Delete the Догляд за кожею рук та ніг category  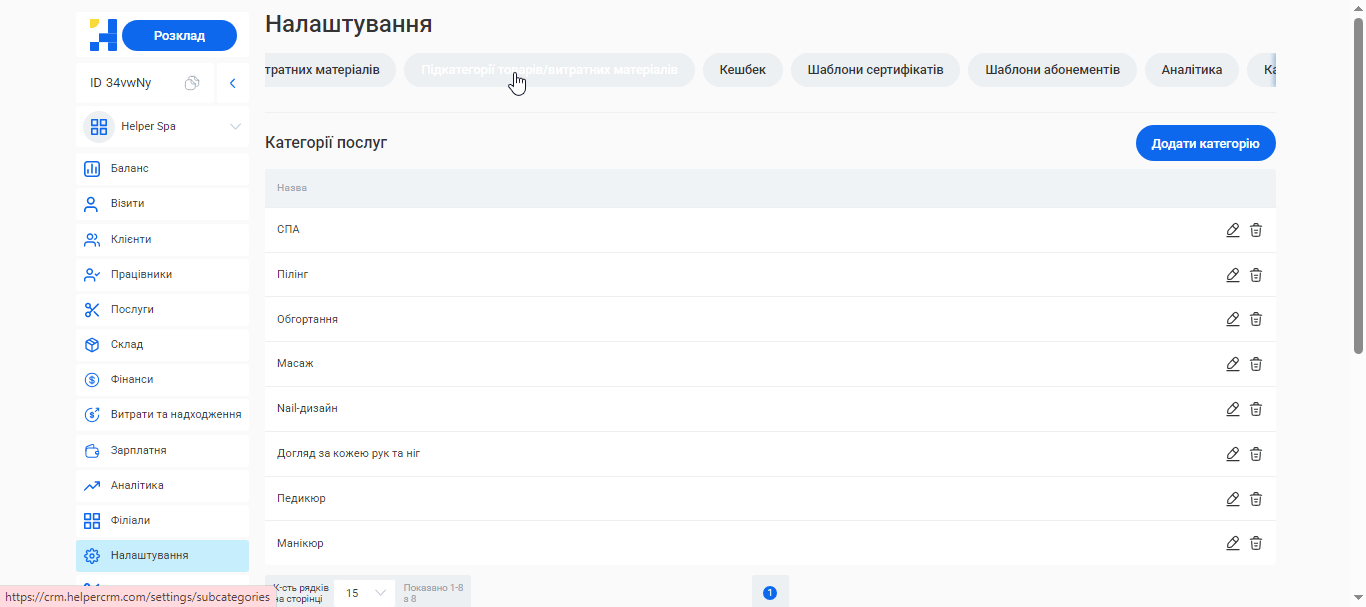tap(1256, 453)
